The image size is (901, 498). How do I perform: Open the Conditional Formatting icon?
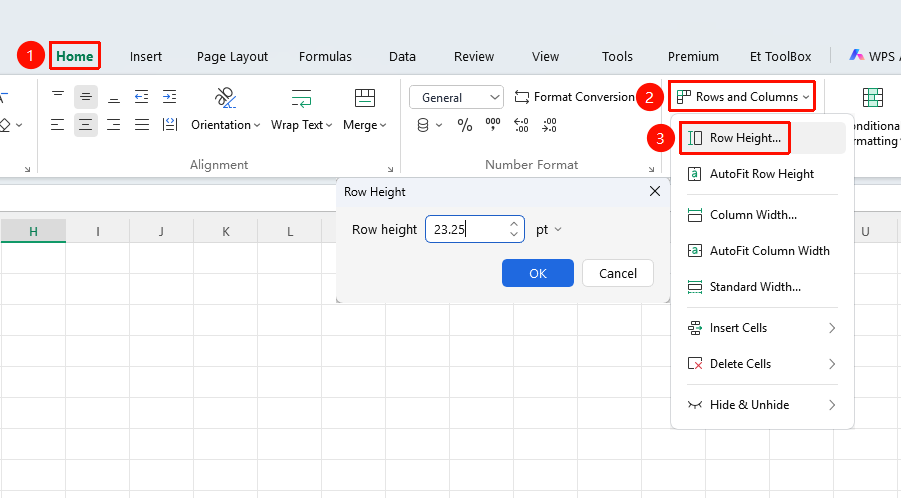(872, 98)
